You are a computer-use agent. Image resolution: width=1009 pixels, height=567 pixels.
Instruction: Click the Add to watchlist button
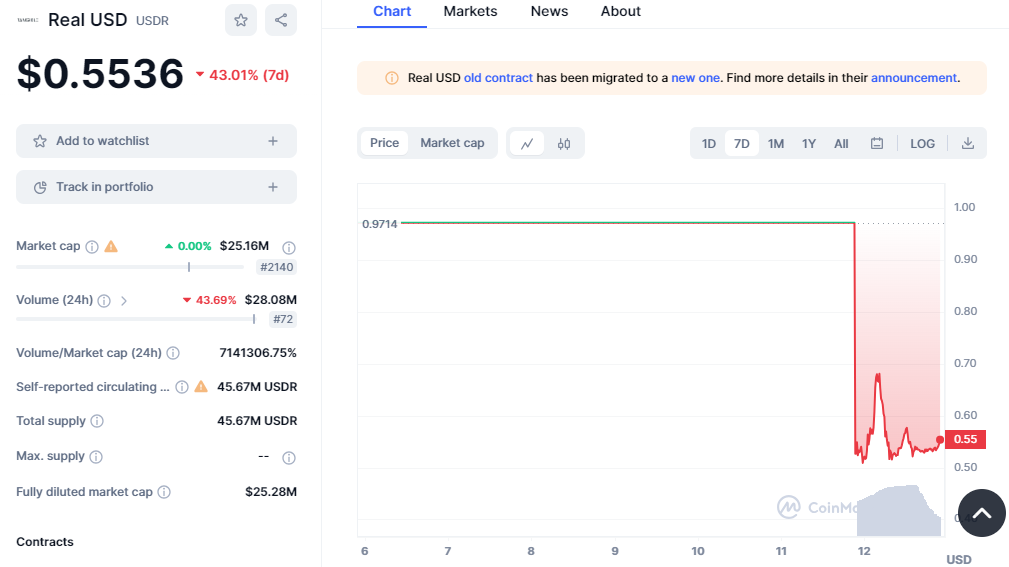156,141
